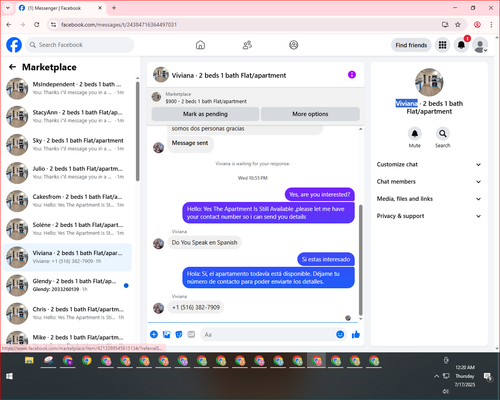Open Chris conversation

pyautogui.click(x=67, y=313)
